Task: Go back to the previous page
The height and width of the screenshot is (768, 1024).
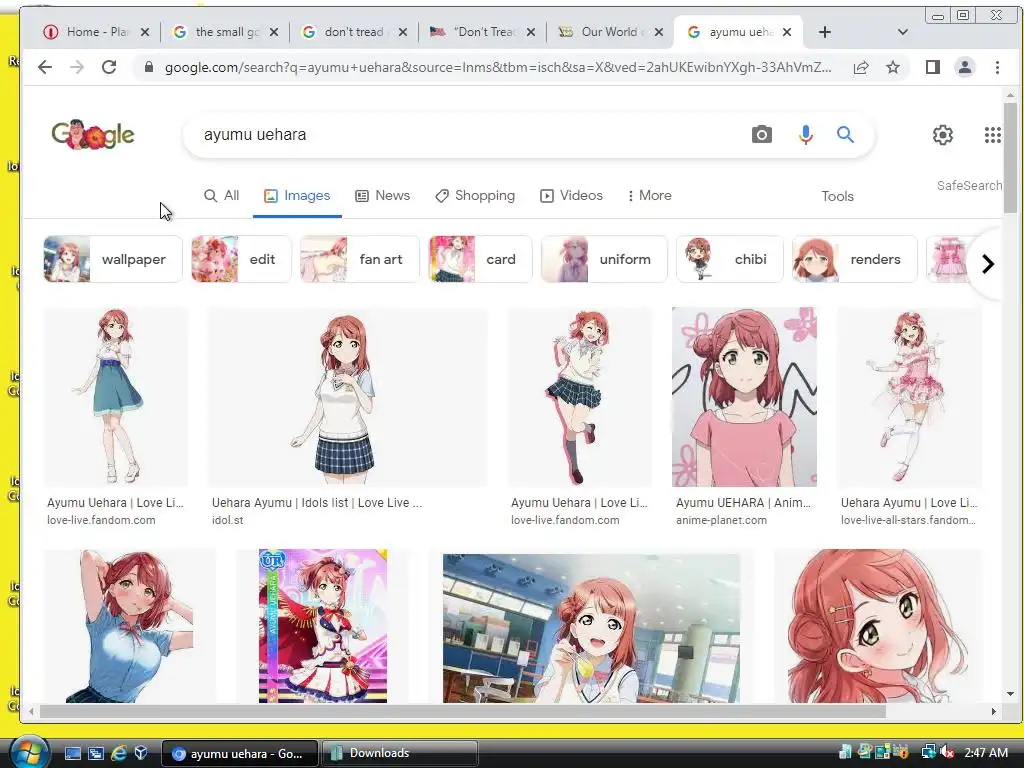Action: pyautogui.click(x=44, y=67)
